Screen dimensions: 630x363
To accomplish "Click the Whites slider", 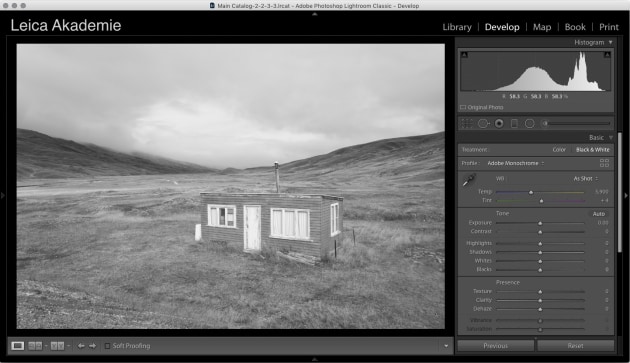I will (x=540, y=261).
